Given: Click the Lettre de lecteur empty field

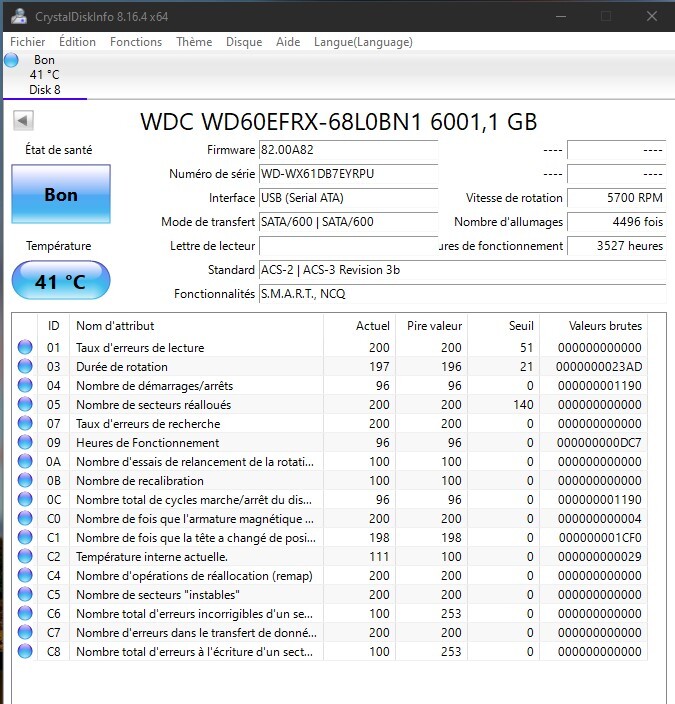Looking at the screenshot, I should pyautogui.click(x=349, y=246).
